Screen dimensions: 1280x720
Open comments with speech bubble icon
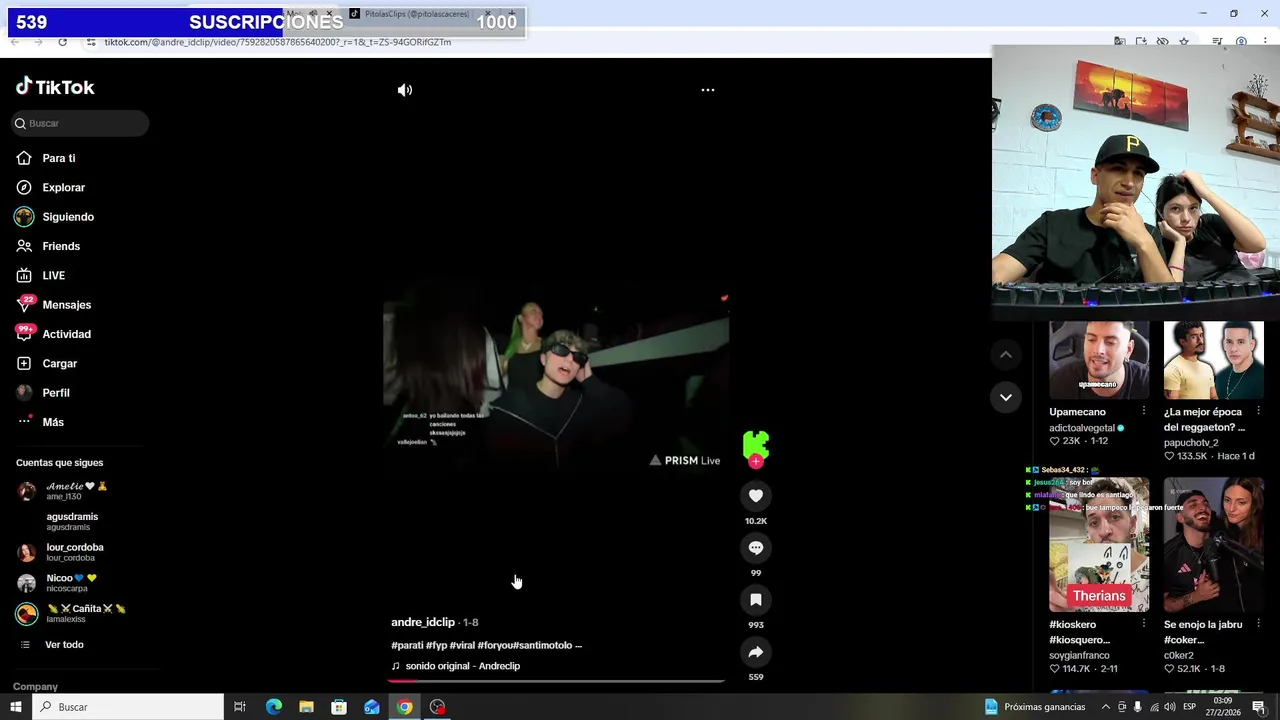point(756,548)
